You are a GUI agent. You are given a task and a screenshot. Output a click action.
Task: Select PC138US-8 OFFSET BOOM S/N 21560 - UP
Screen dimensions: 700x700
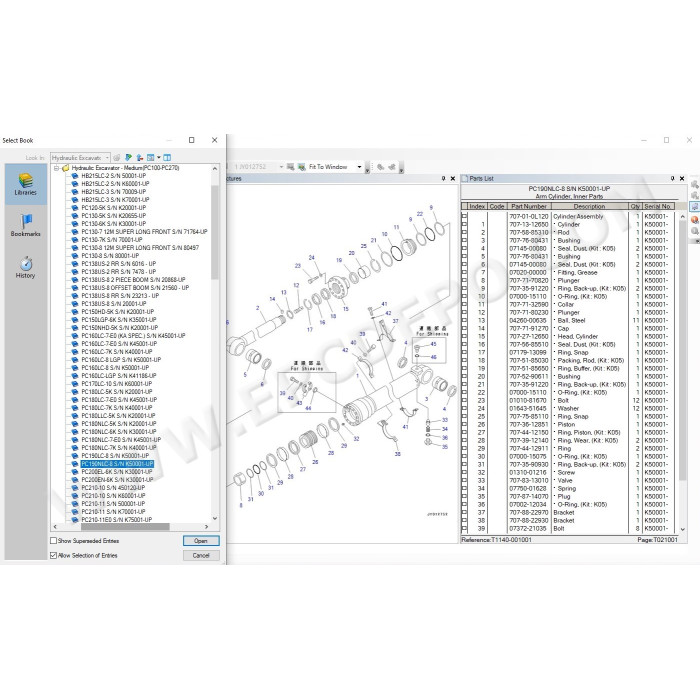[135, 288]
